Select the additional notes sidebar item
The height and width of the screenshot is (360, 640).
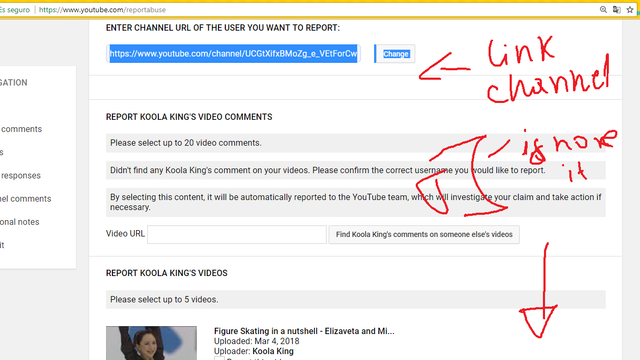click(x=20, y=222)
